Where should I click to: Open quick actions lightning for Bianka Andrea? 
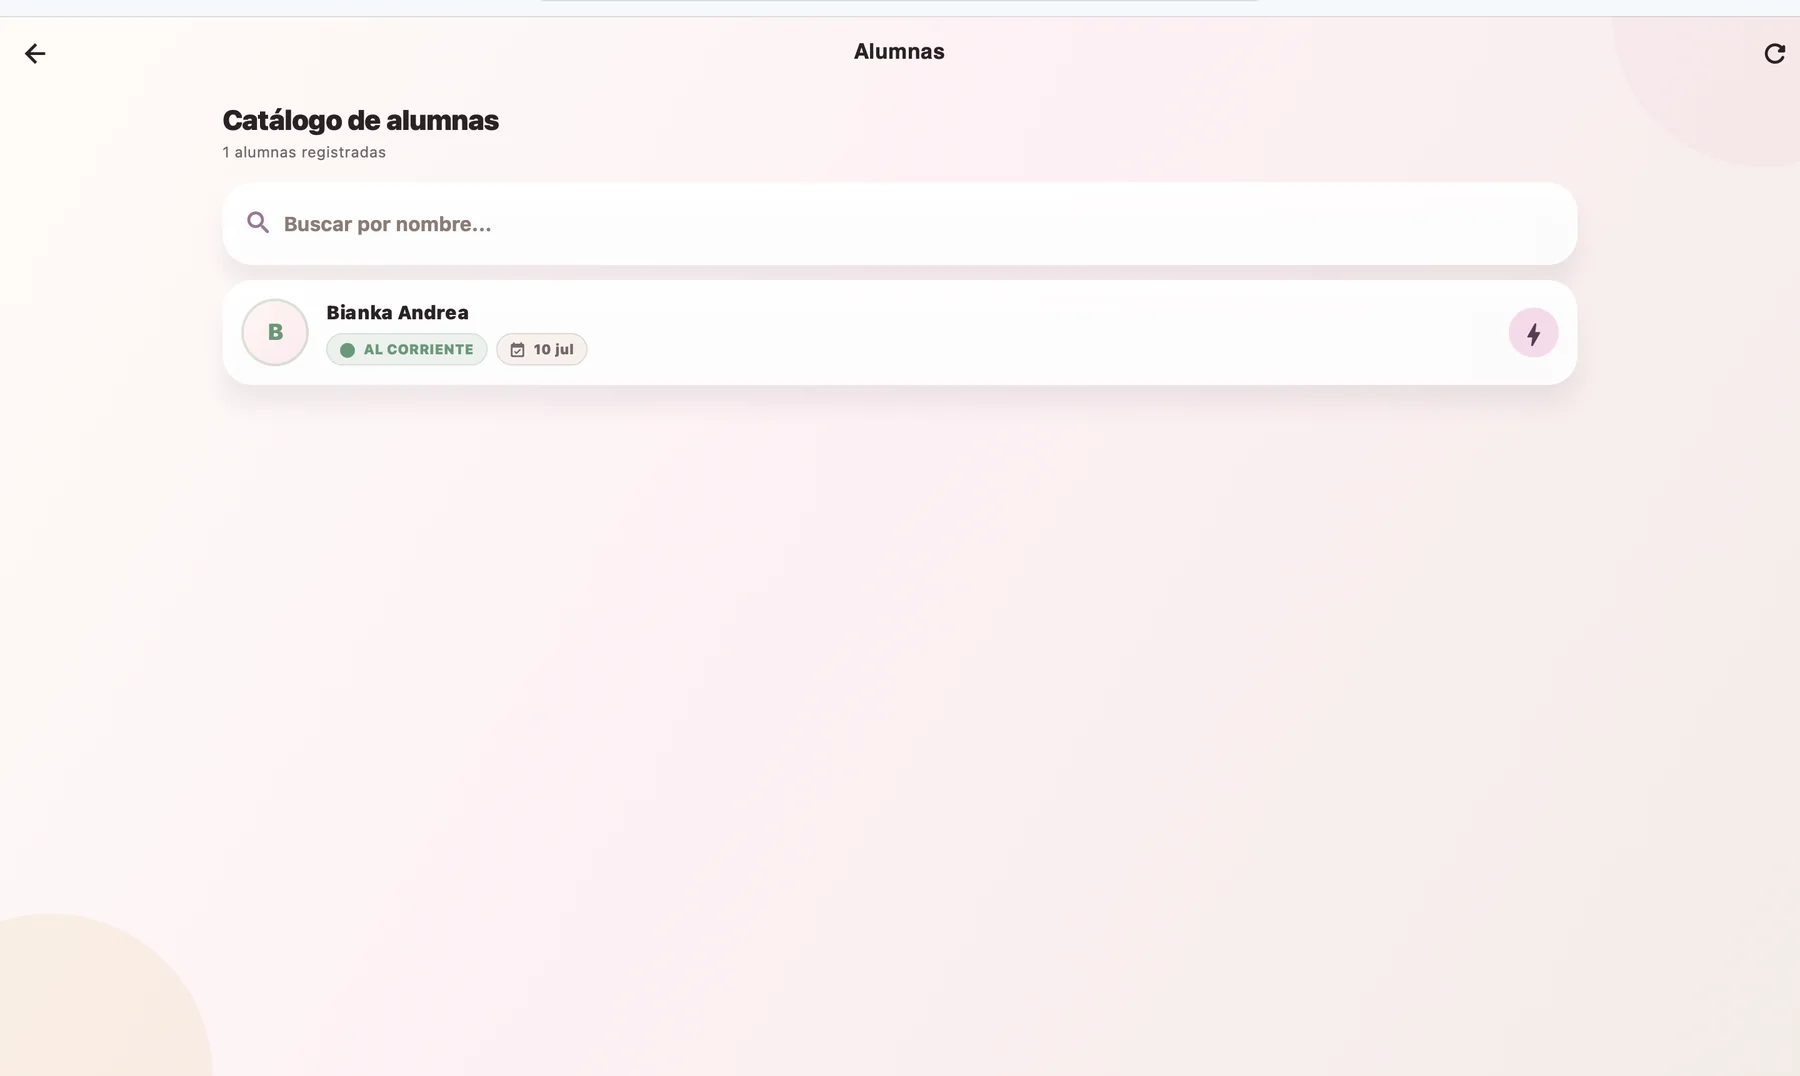1533,333
